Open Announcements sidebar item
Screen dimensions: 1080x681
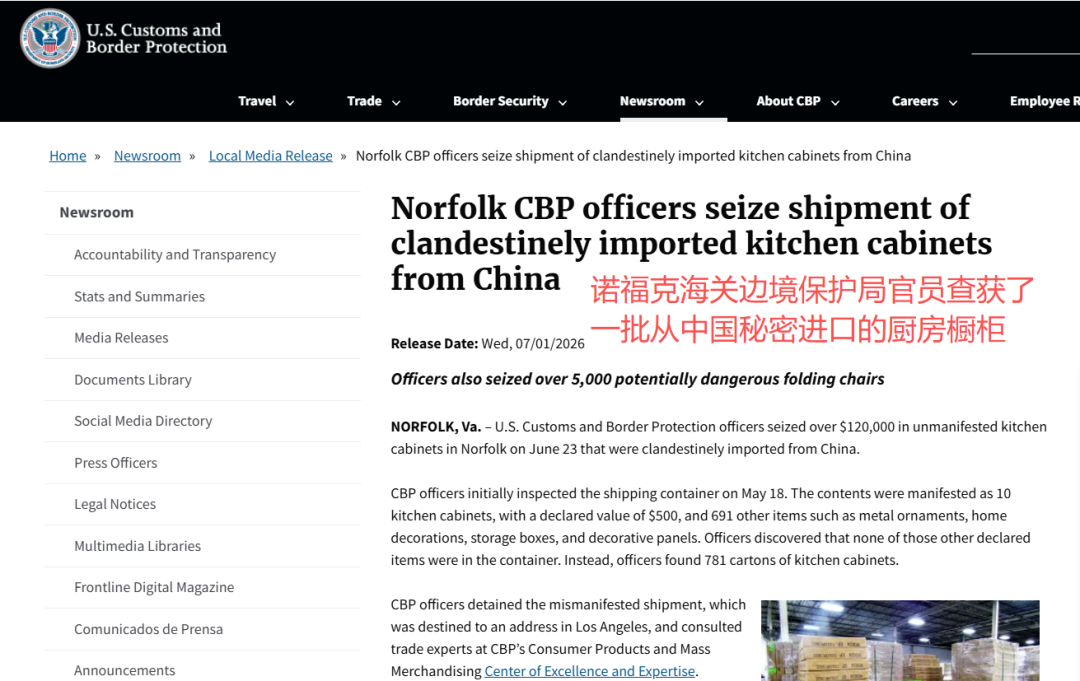[x=125, y=671]
